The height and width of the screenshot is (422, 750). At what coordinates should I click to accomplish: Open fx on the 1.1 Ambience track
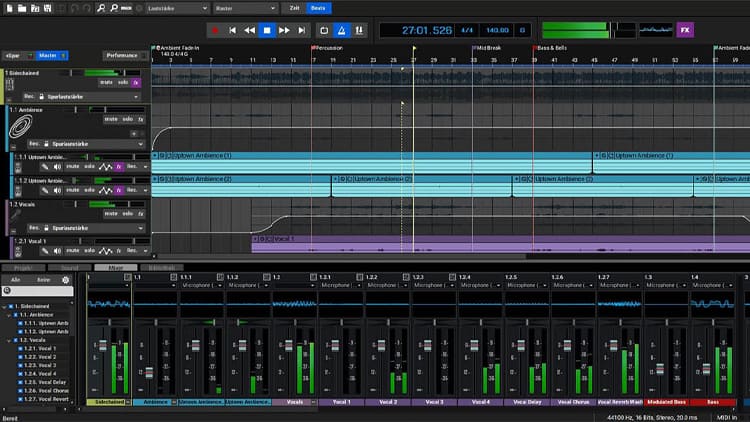click(141, 119)
